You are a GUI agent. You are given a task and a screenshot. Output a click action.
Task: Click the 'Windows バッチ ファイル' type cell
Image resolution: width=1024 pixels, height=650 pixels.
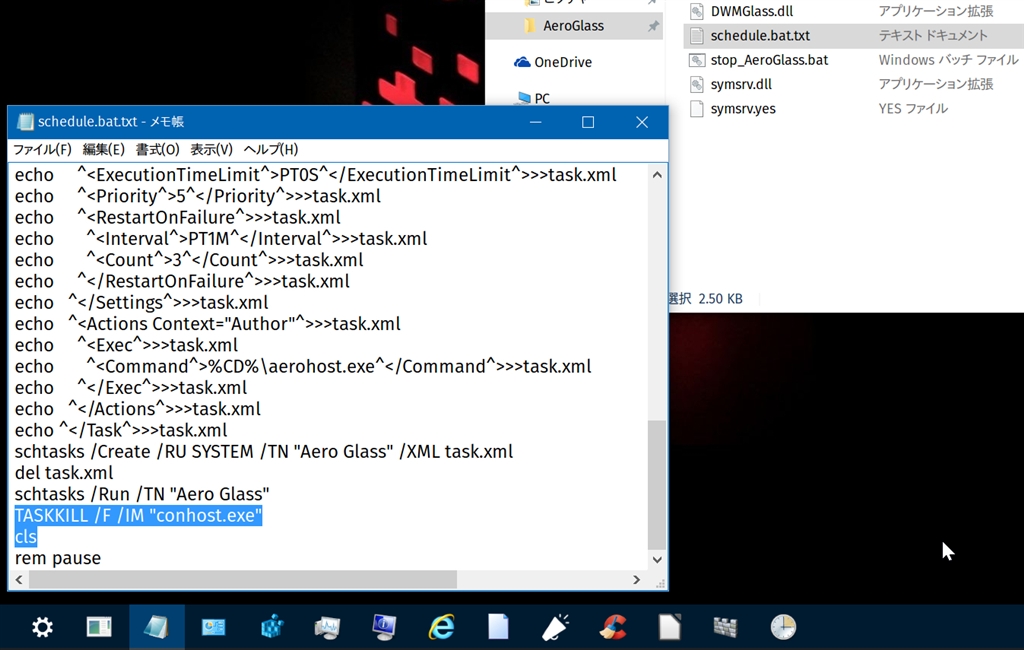[x=948, y=60]
